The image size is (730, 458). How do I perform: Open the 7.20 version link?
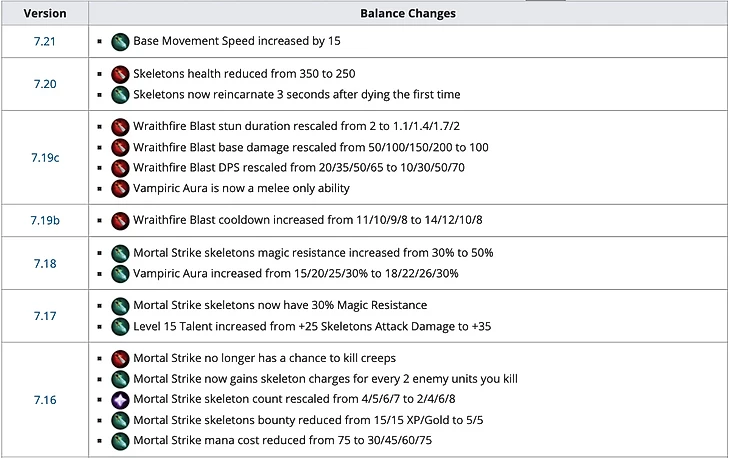click(45, 84)
